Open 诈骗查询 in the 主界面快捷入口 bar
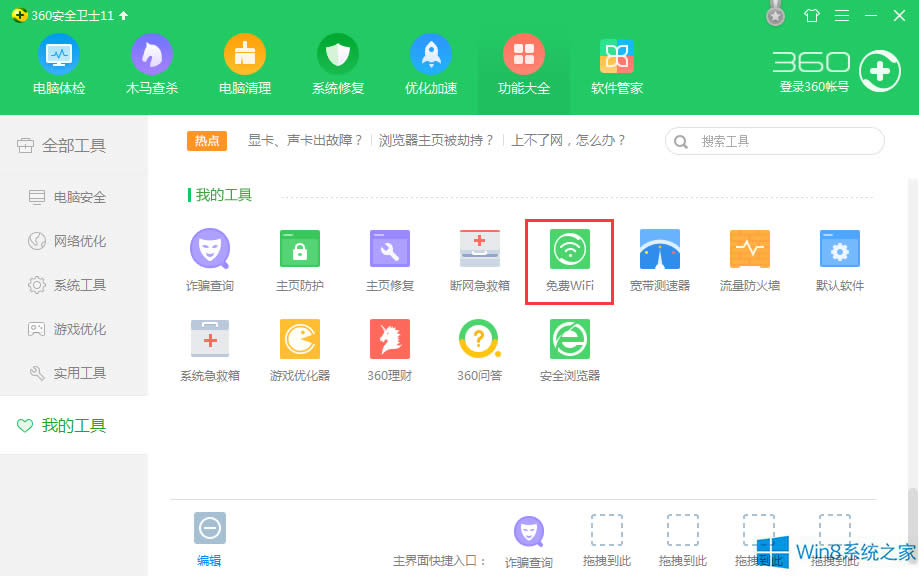 click(x=529, y=542)
